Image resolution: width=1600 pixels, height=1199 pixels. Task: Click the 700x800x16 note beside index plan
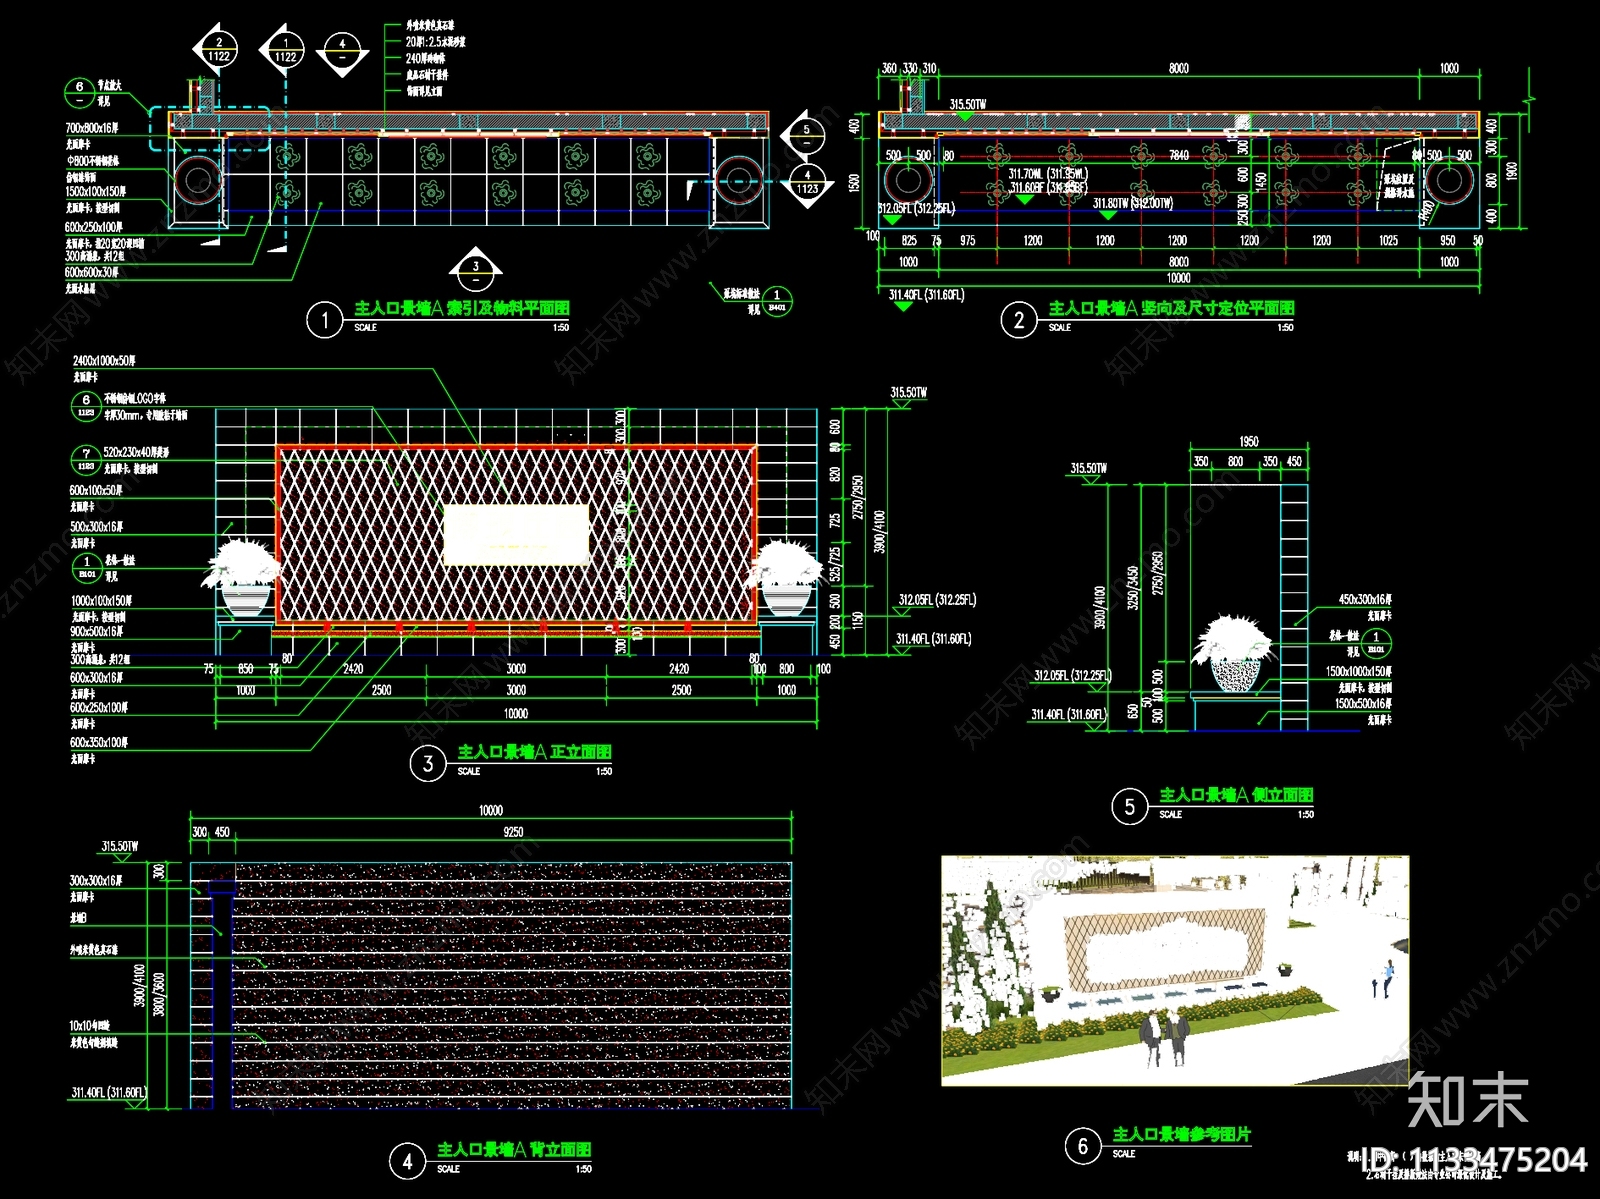(x=92, y=128)
